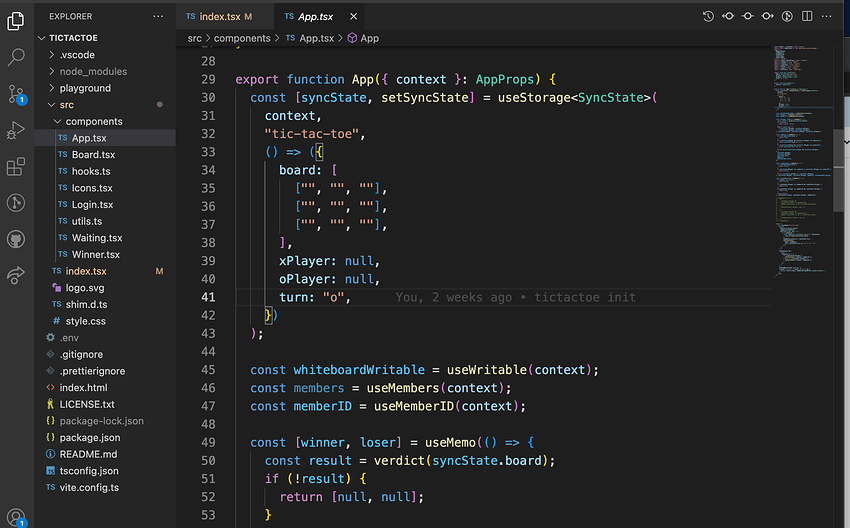Open Icons.tsx file
Image resolution: width=850 pixels, height=528 pixels.
tap(105, 188)
